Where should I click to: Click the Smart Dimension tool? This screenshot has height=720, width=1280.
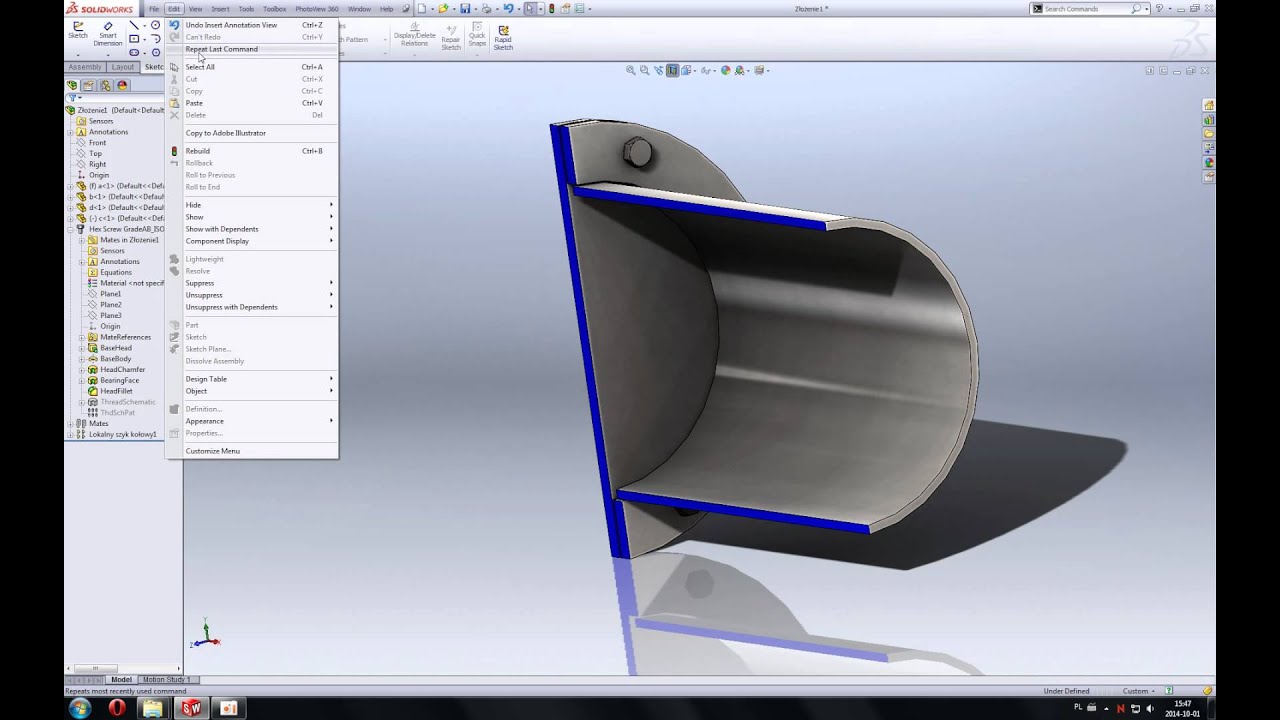tap(108, 33)
